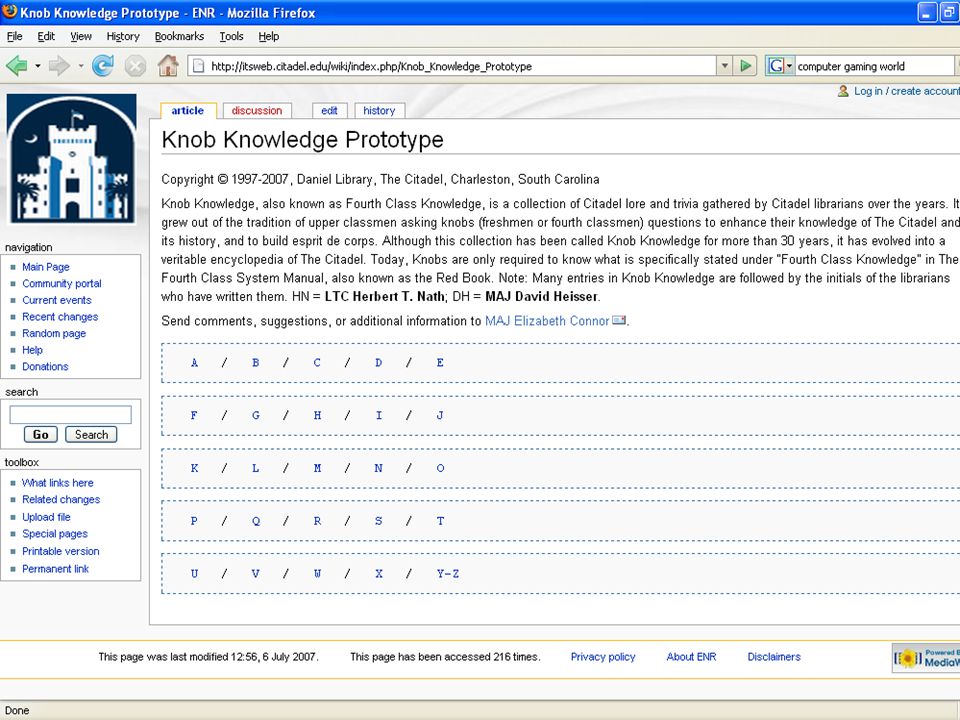Image resolution: width=960 pixels, height=720 pixels.
Task: Click the greyed Stop loading icon
Action: (x=135, y=66)
